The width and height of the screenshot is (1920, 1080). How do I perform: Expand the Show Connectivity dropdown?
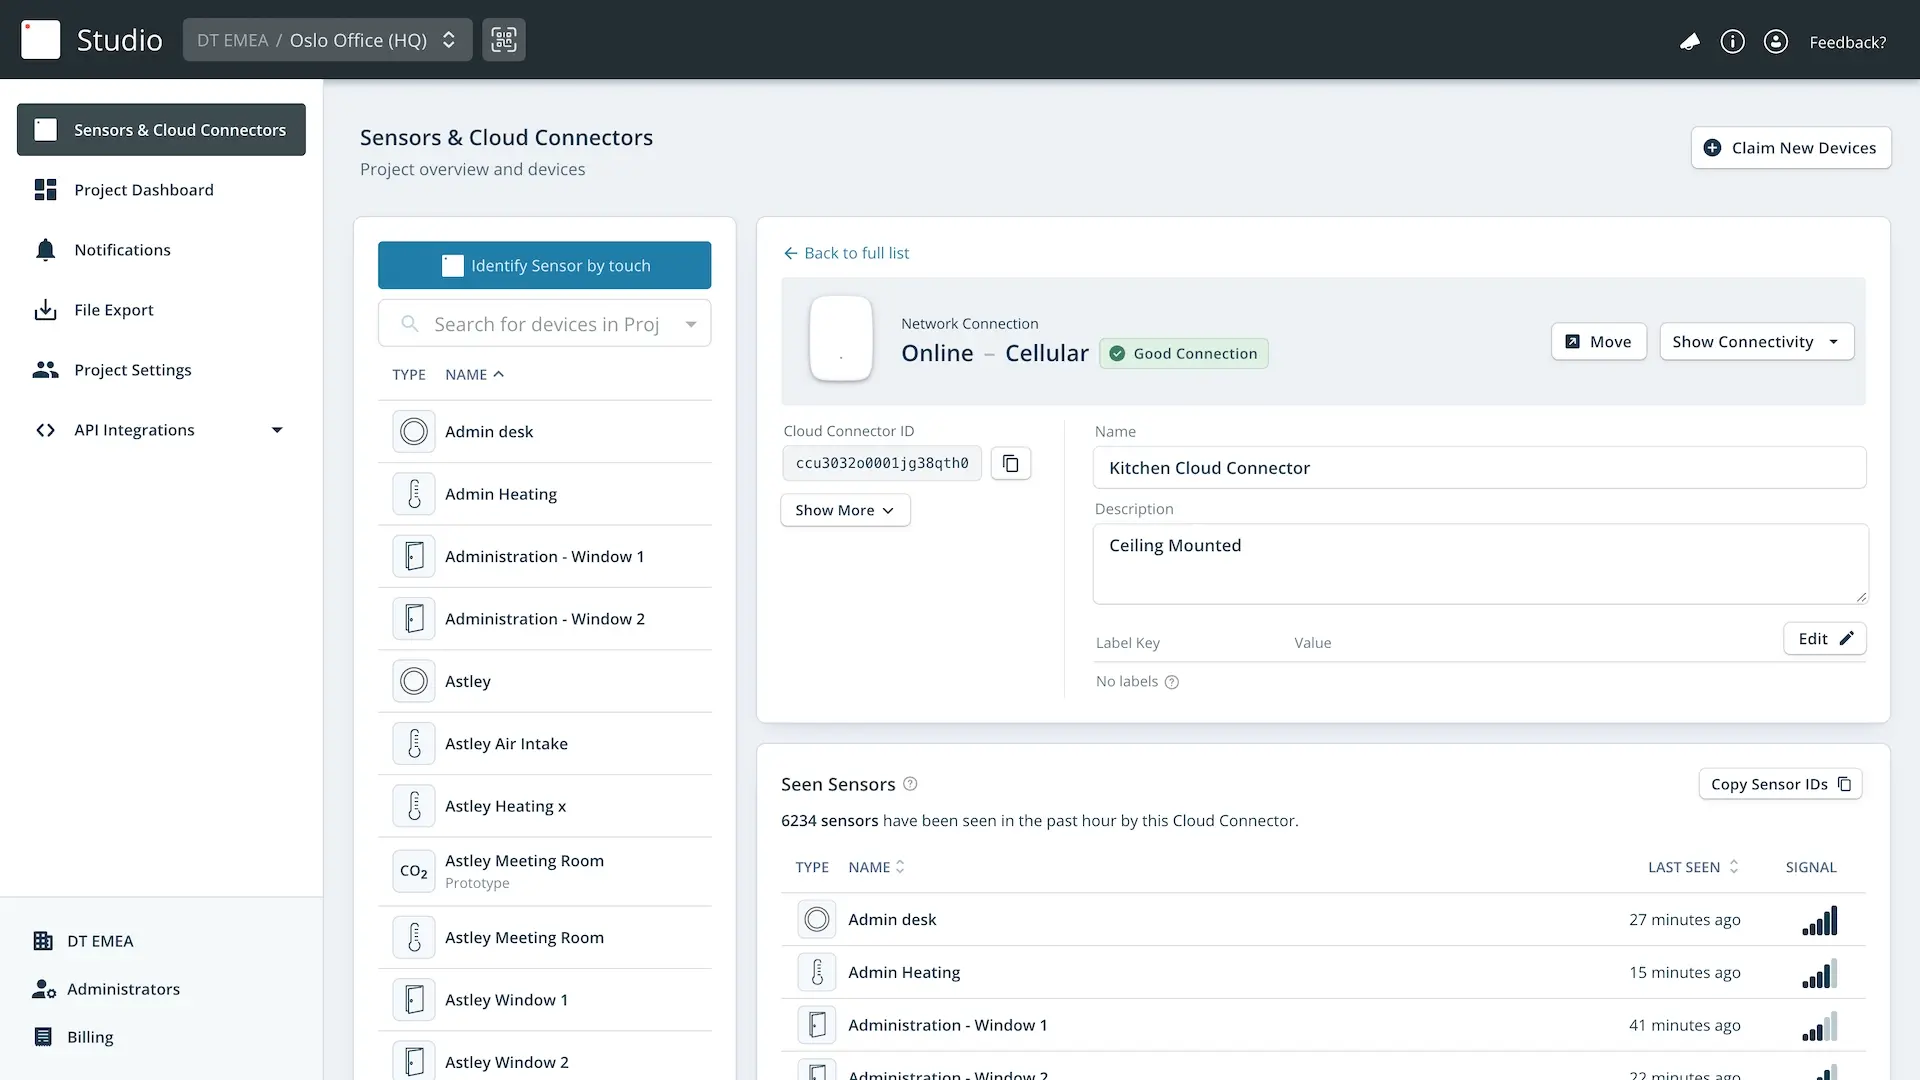point(1756,342)
